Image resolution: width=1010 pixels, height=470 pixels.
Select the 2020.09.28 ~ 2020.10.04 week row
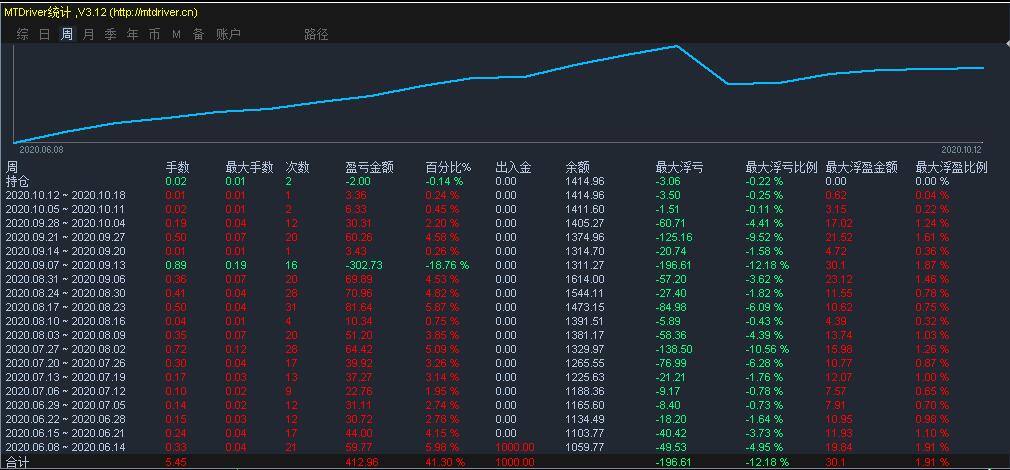point(505,223)
